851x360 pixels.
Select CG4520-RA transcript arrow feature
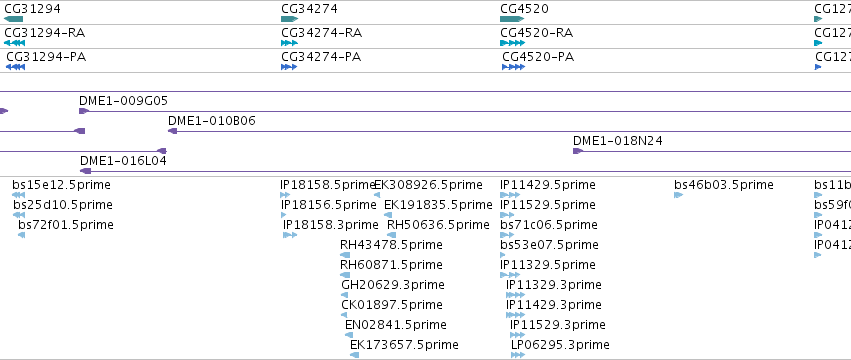point(512,43)
